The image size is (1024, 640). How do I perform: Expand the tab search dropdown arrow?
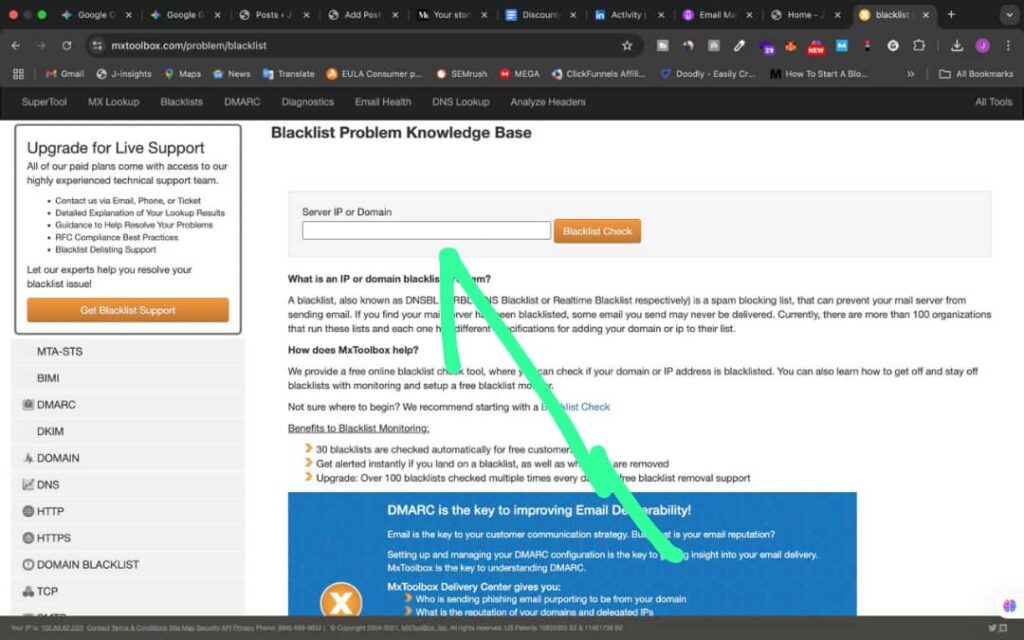click(1008, 14)
